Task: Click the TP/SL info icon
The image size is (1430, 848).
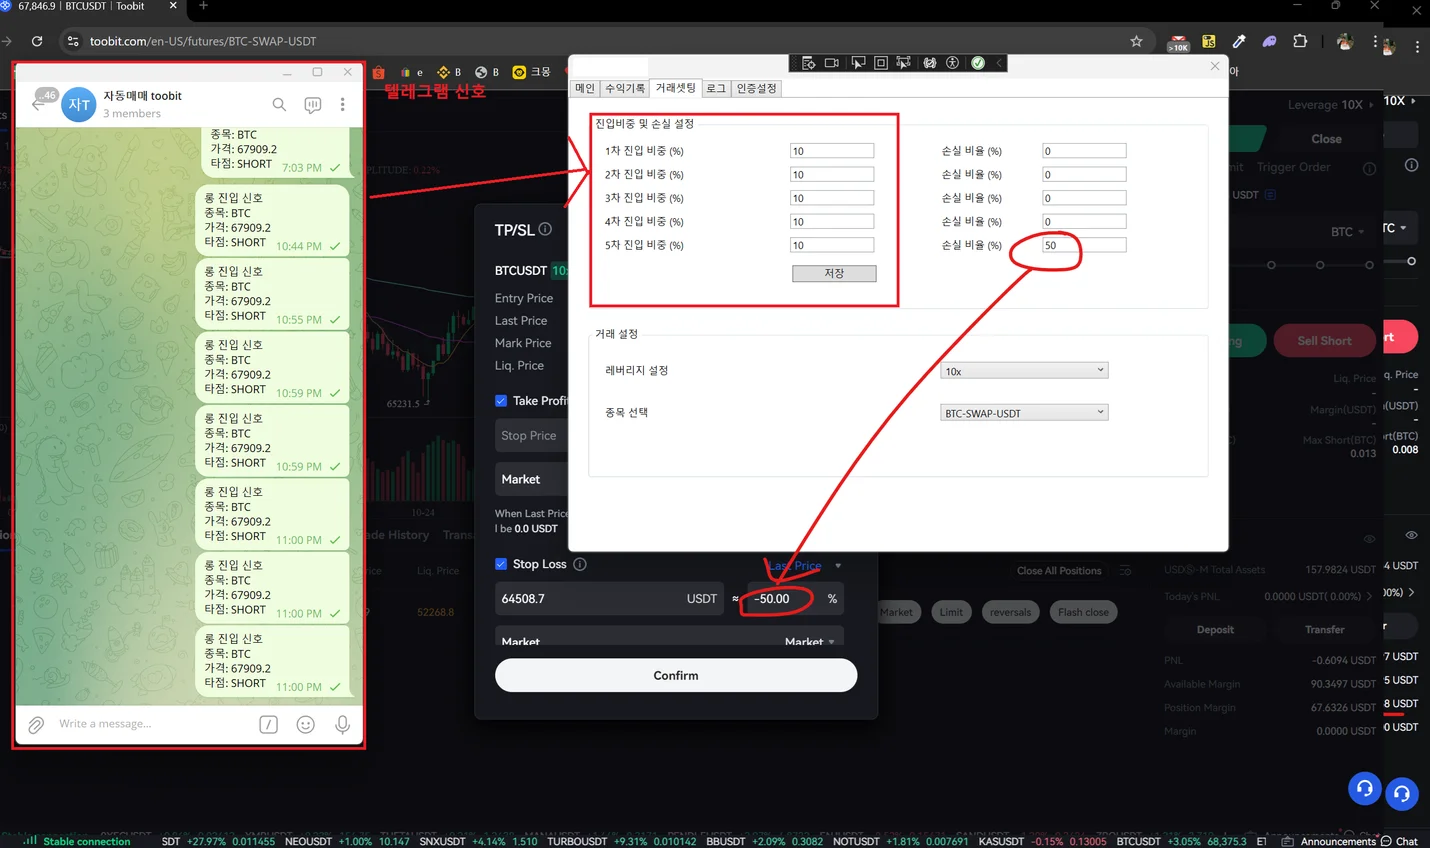Action: coord(545,229)
